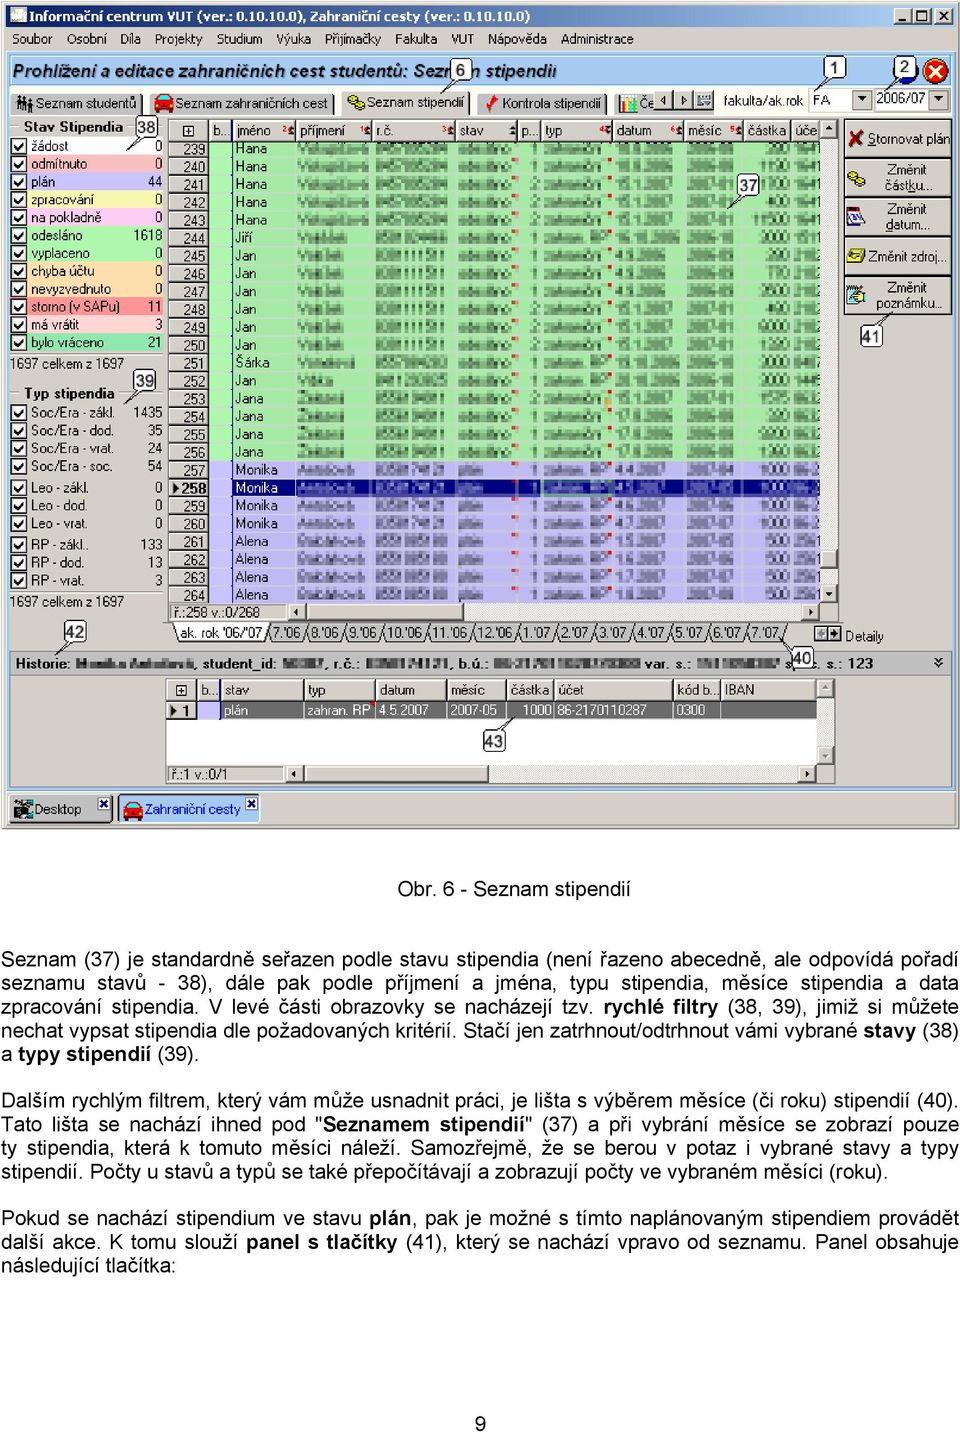Open the Studium menu

[240, 39]
